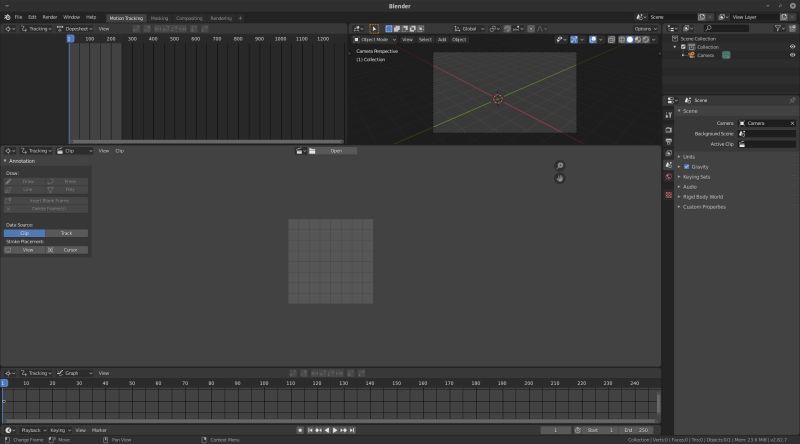Toggle viewport overlays icon
The height and width of the screenshot is (444, 800).
[592, 39]
